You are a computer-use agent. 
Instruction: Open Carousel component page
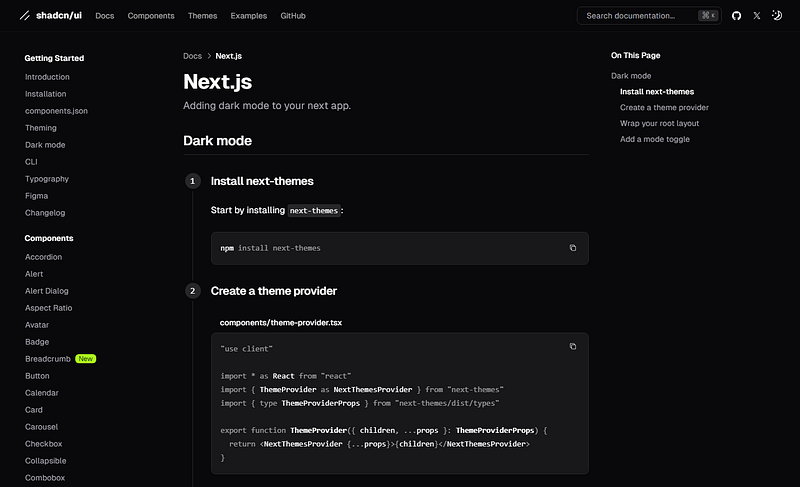41,427
